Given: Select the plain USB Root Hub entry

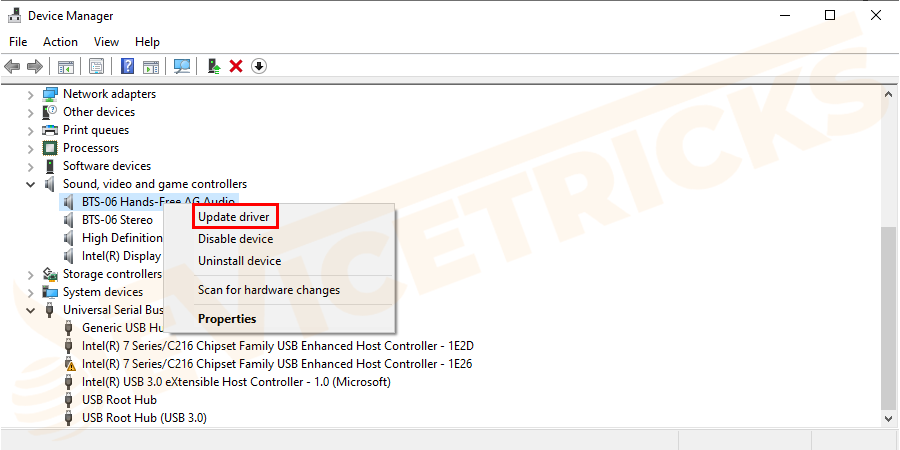Looking at the screenshot, I should [119, 400].
